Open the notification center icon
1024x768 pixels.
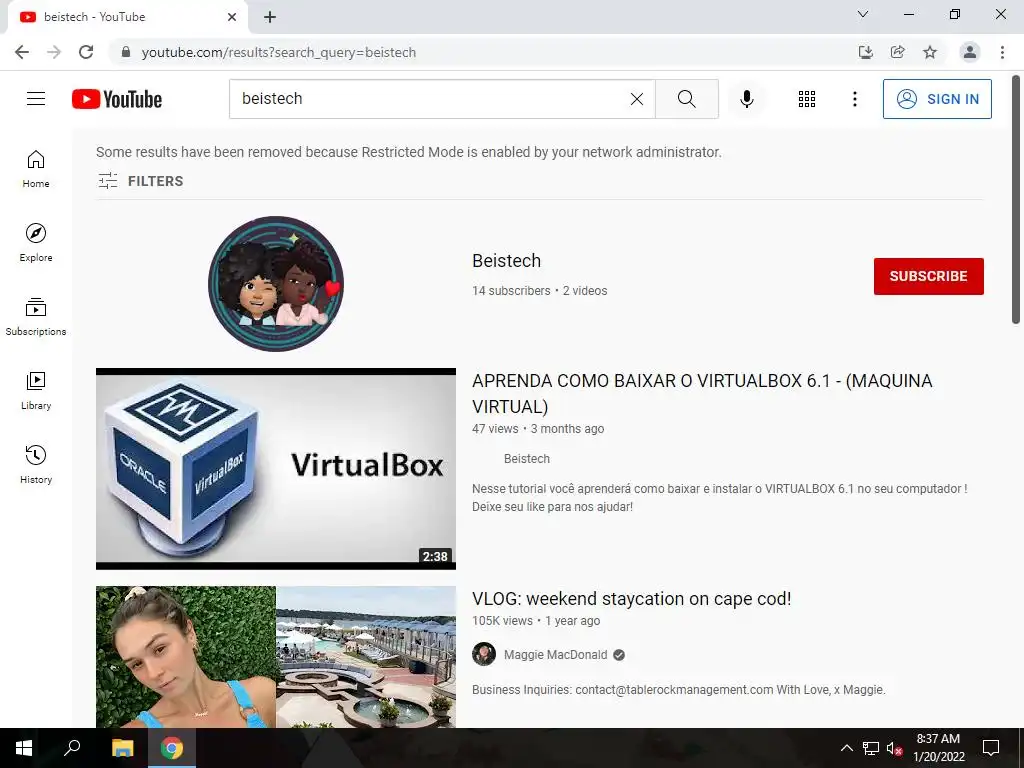991,748
